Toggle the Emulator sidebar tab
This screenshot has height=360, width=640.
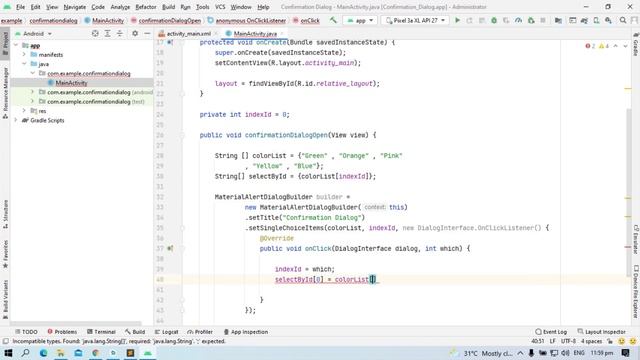tap(636, 239)
